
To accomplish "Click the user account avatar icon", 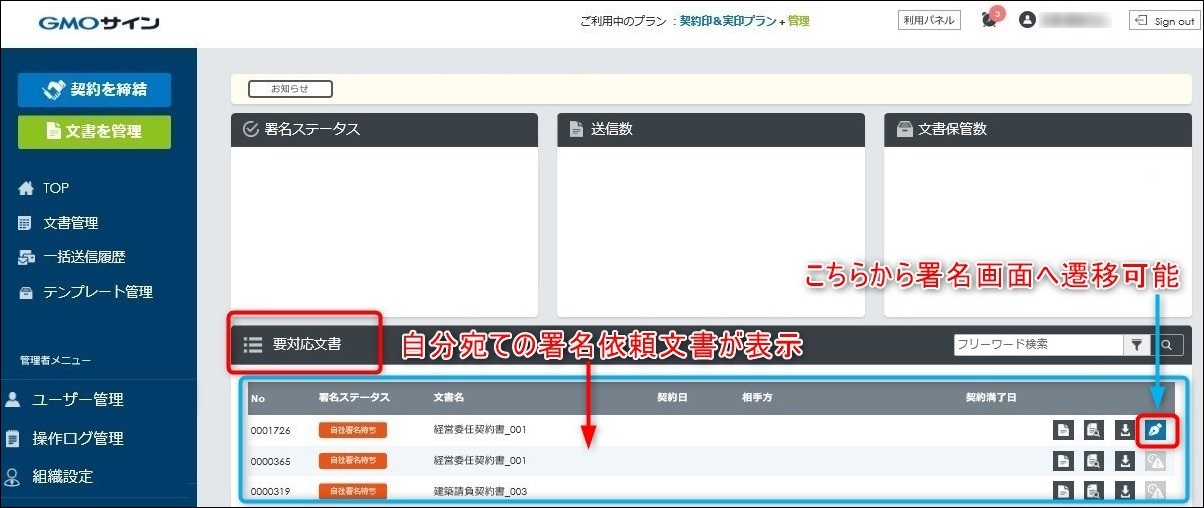I will coord(1027,20).
